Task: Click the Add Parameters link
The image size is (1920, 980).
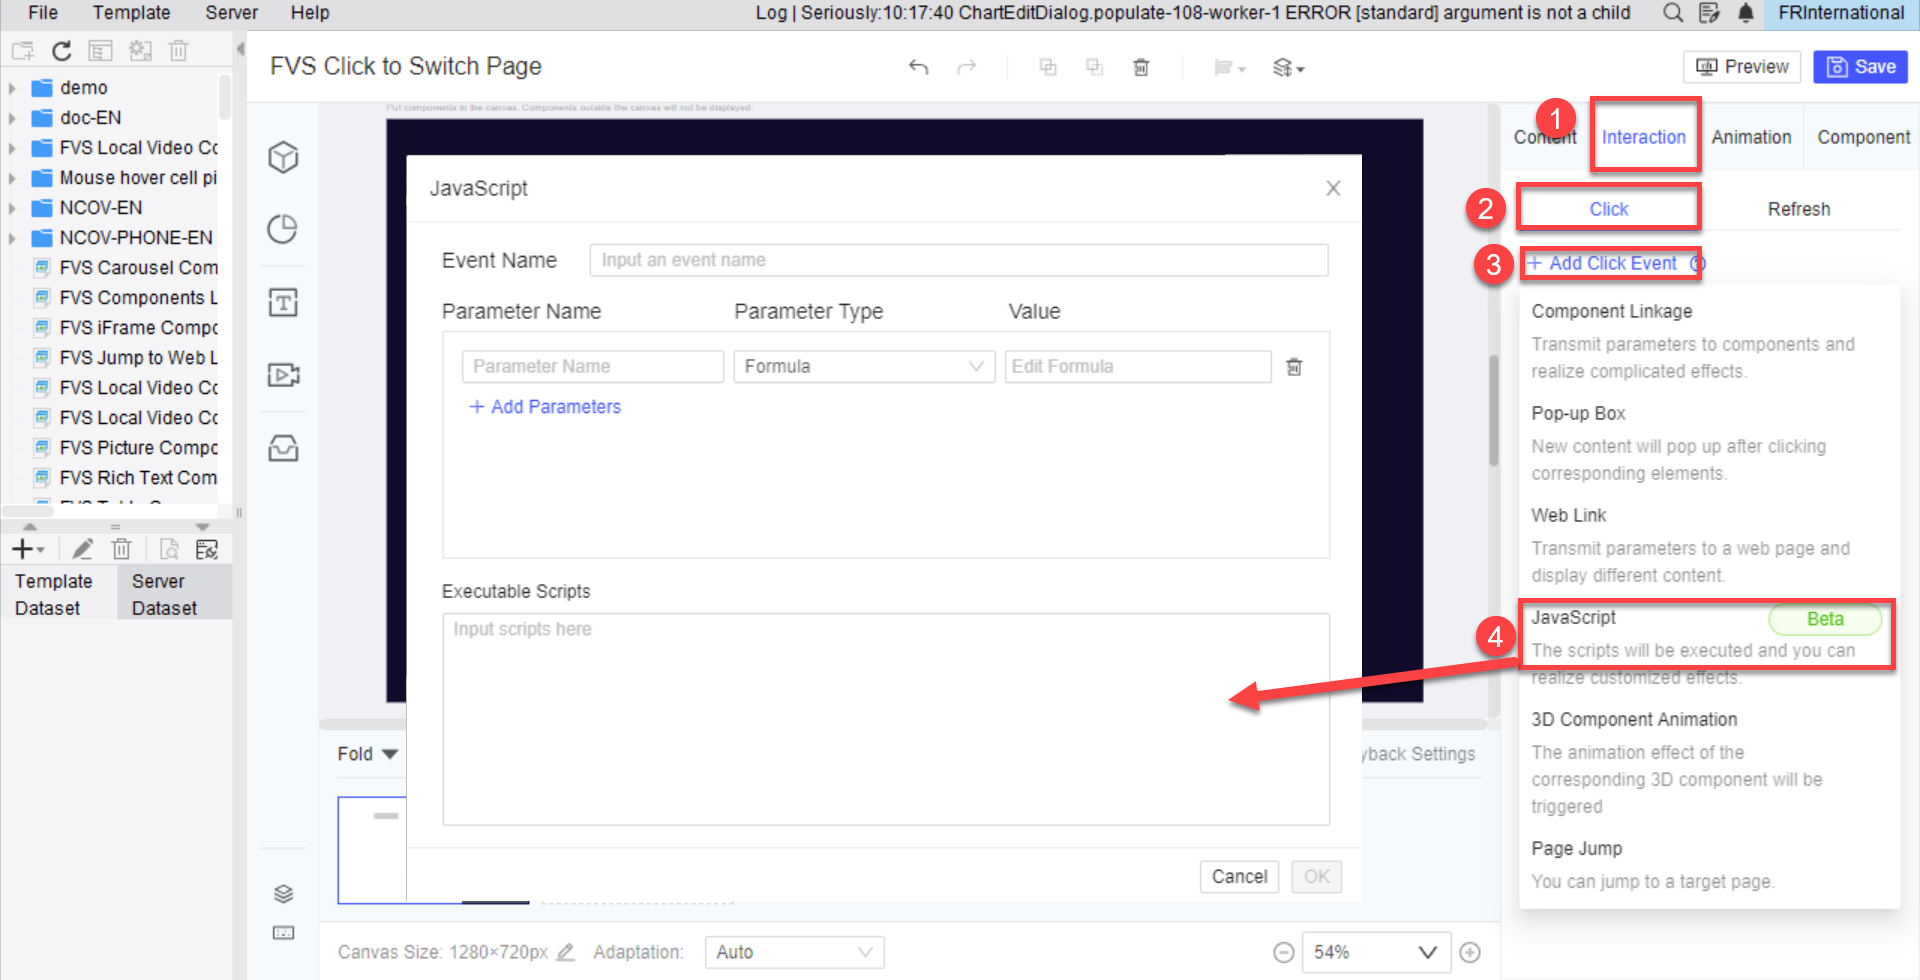Action: coord(544,406)
